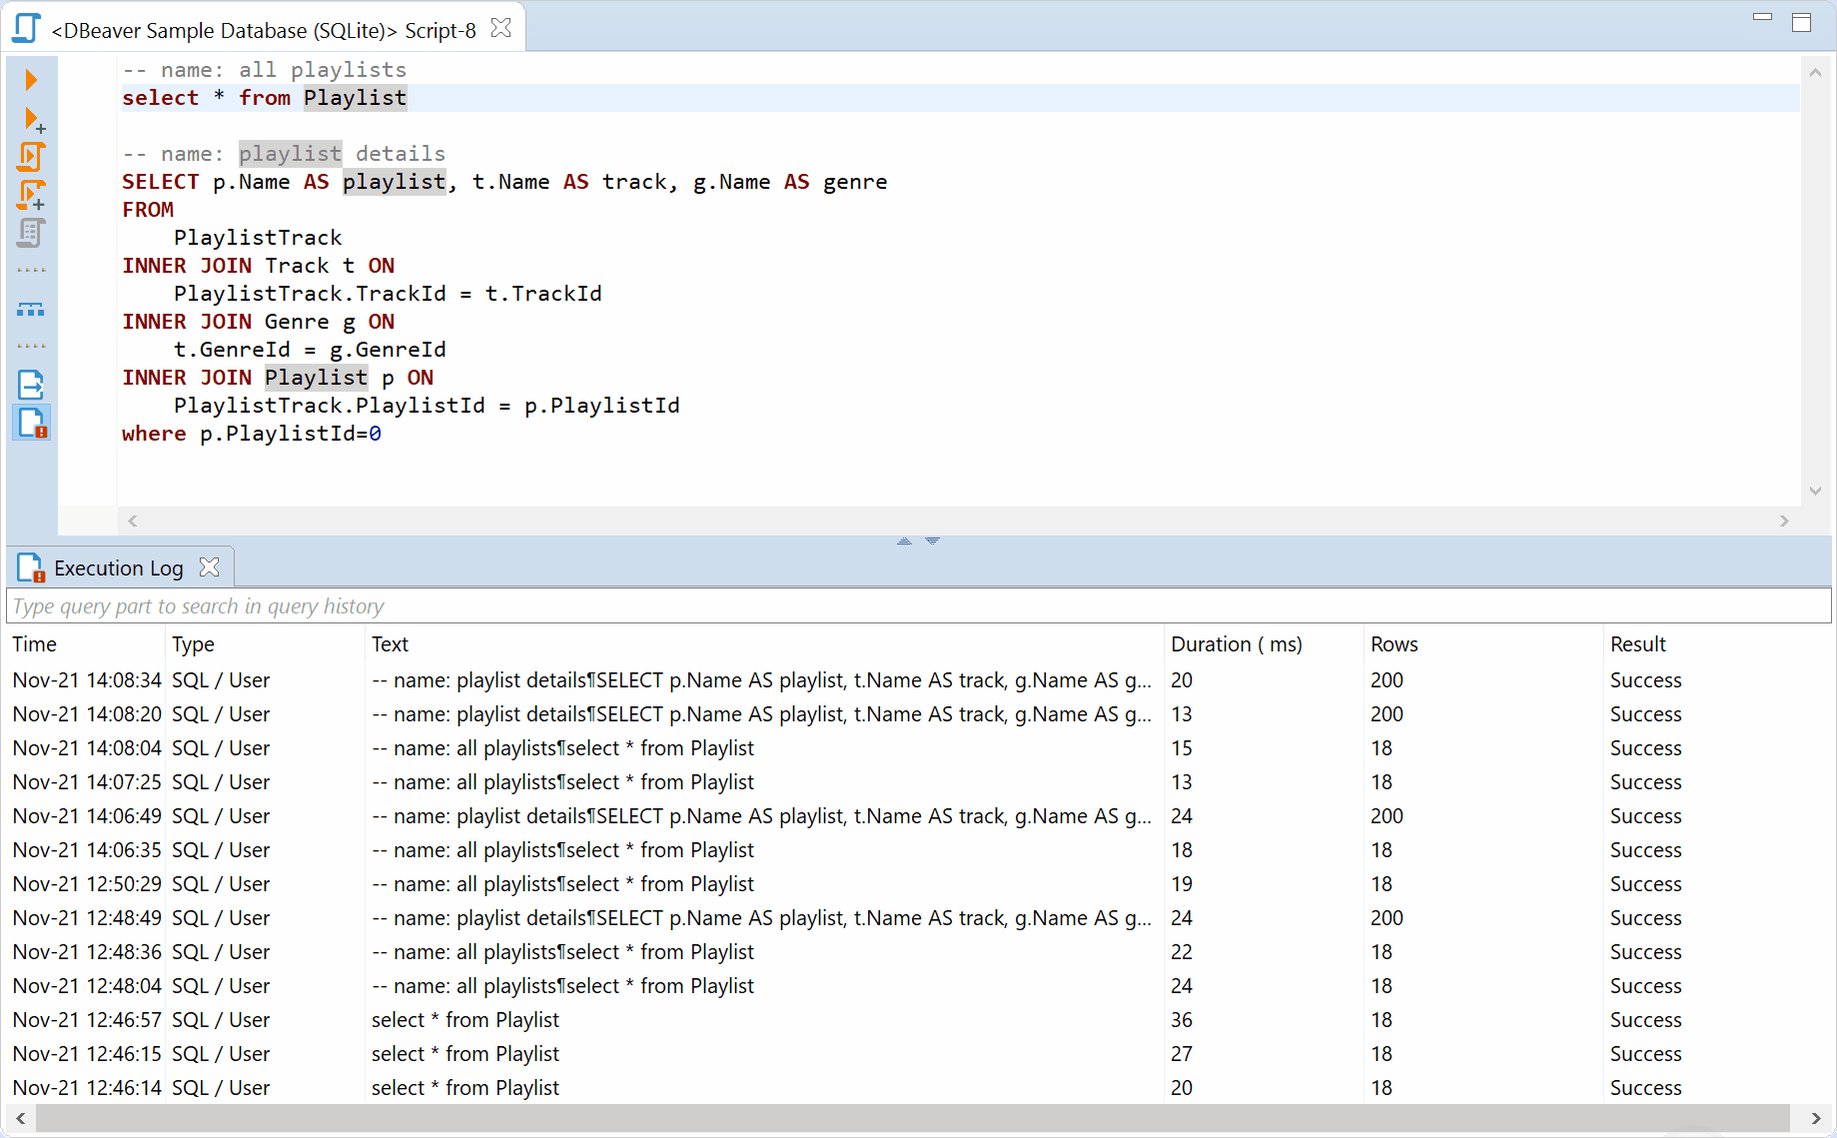The width and height of the screenshot is (1837, 1138).
Task: Execute SQL statement in new tab icon
Action: pyautogui.click(x=33, y=120)
